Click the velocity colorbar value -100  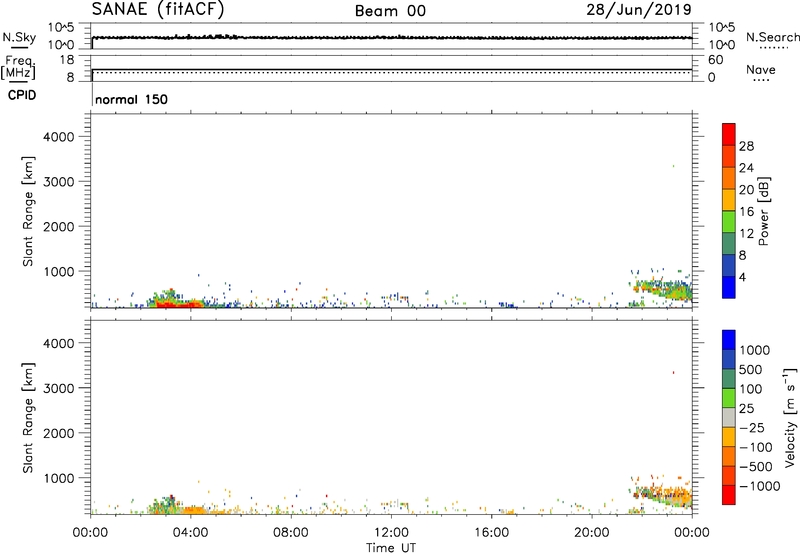point(756,447)
